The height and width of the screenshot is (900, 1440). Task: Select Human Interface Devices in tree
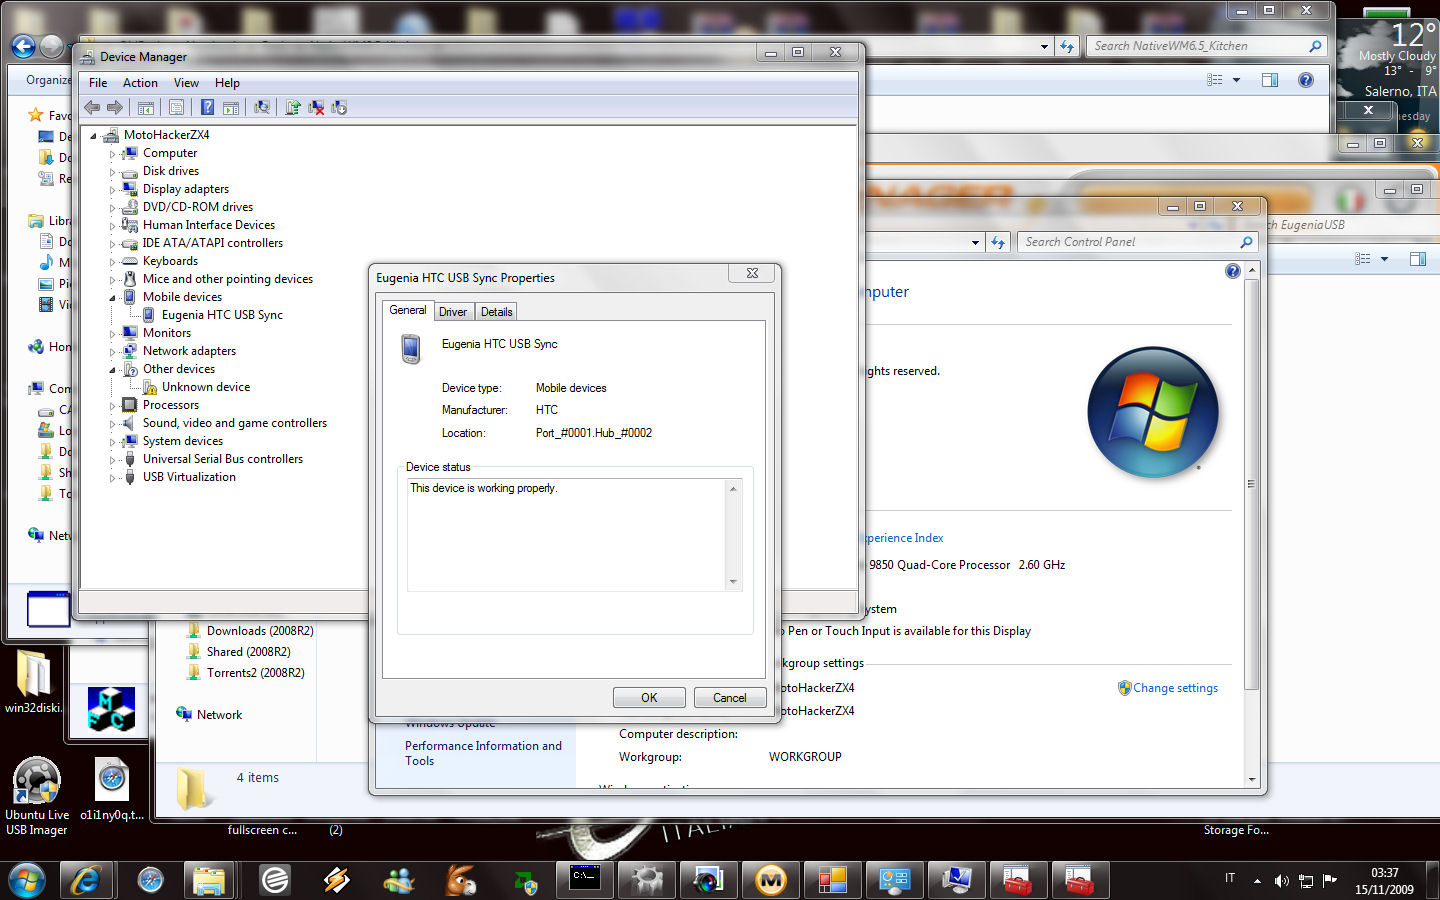coord(209,225)
